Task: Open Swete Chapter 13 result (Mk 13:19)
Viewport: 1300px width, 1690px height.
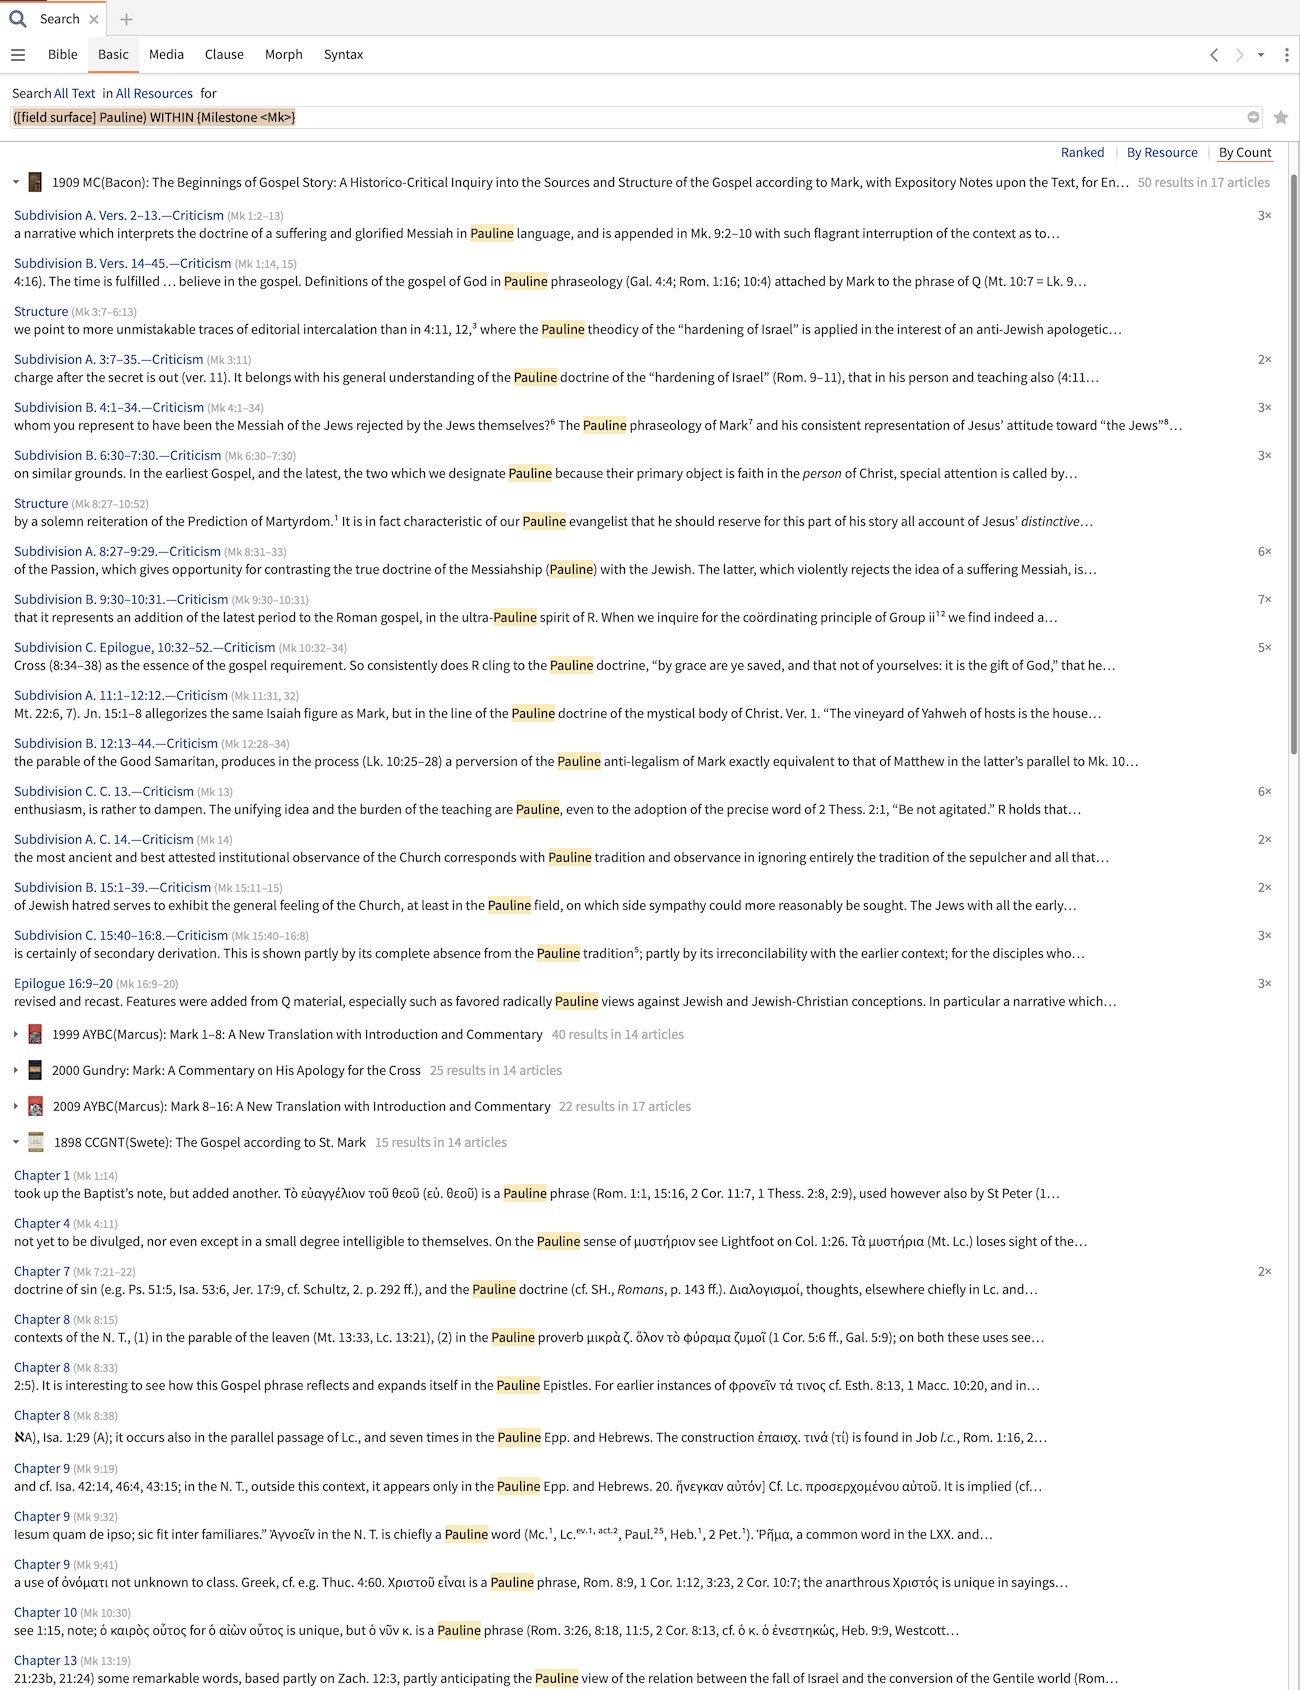Action: (x=45, y=1660)
